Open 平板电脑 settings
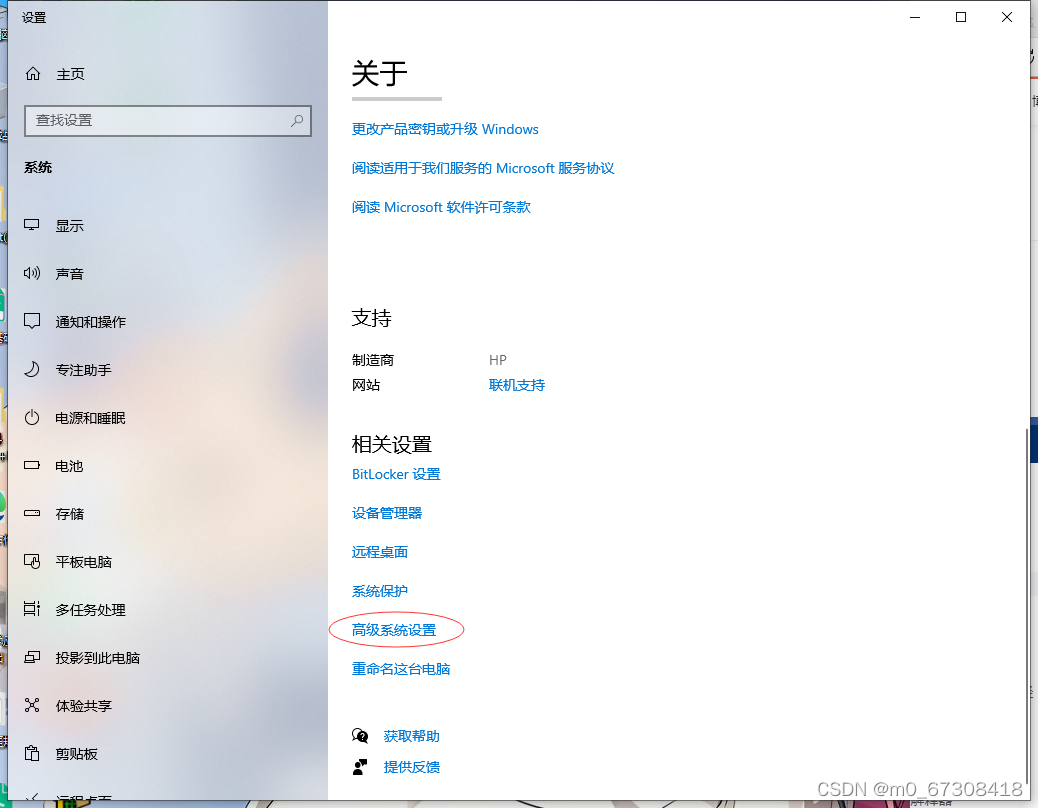The image size is (1038, 808). pyautogui.click(x=83, y=562)
